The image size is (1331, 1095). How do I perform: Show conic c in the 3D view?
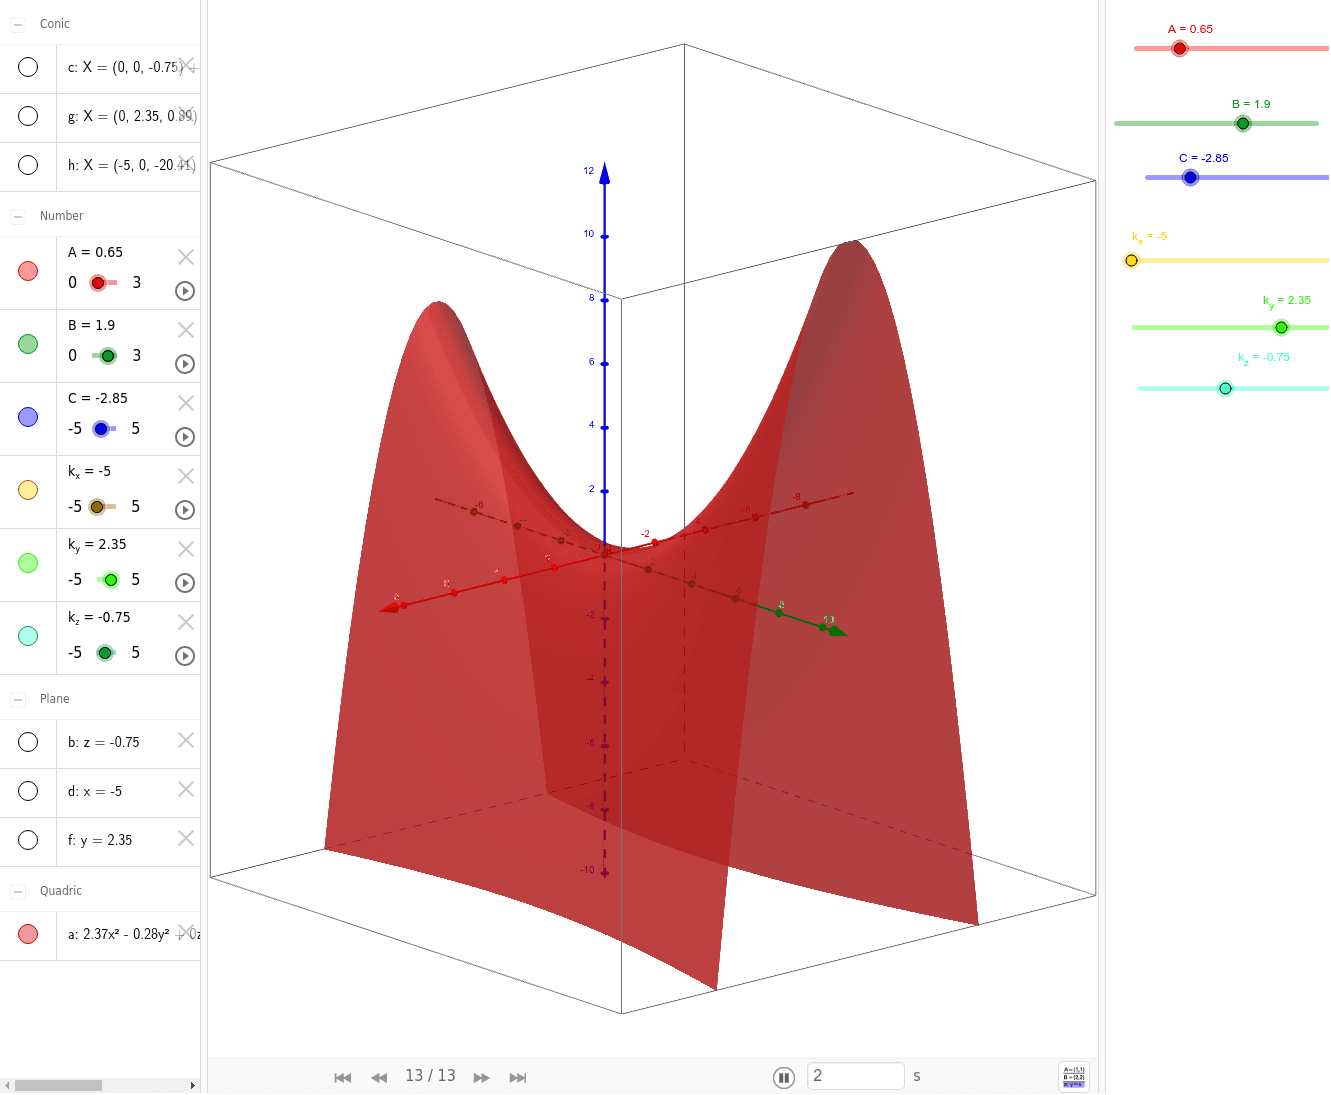(x=28, y=67)
